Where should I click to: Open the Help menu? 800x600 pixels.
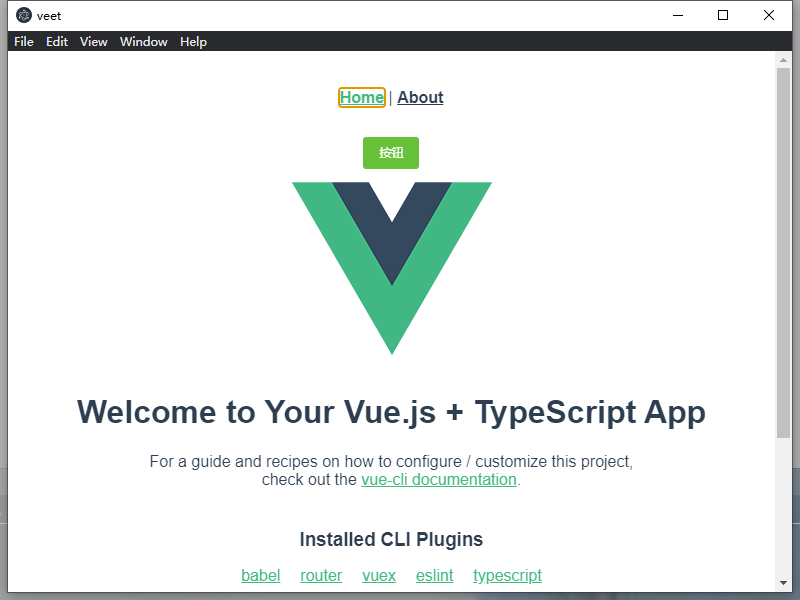[193, 41]
